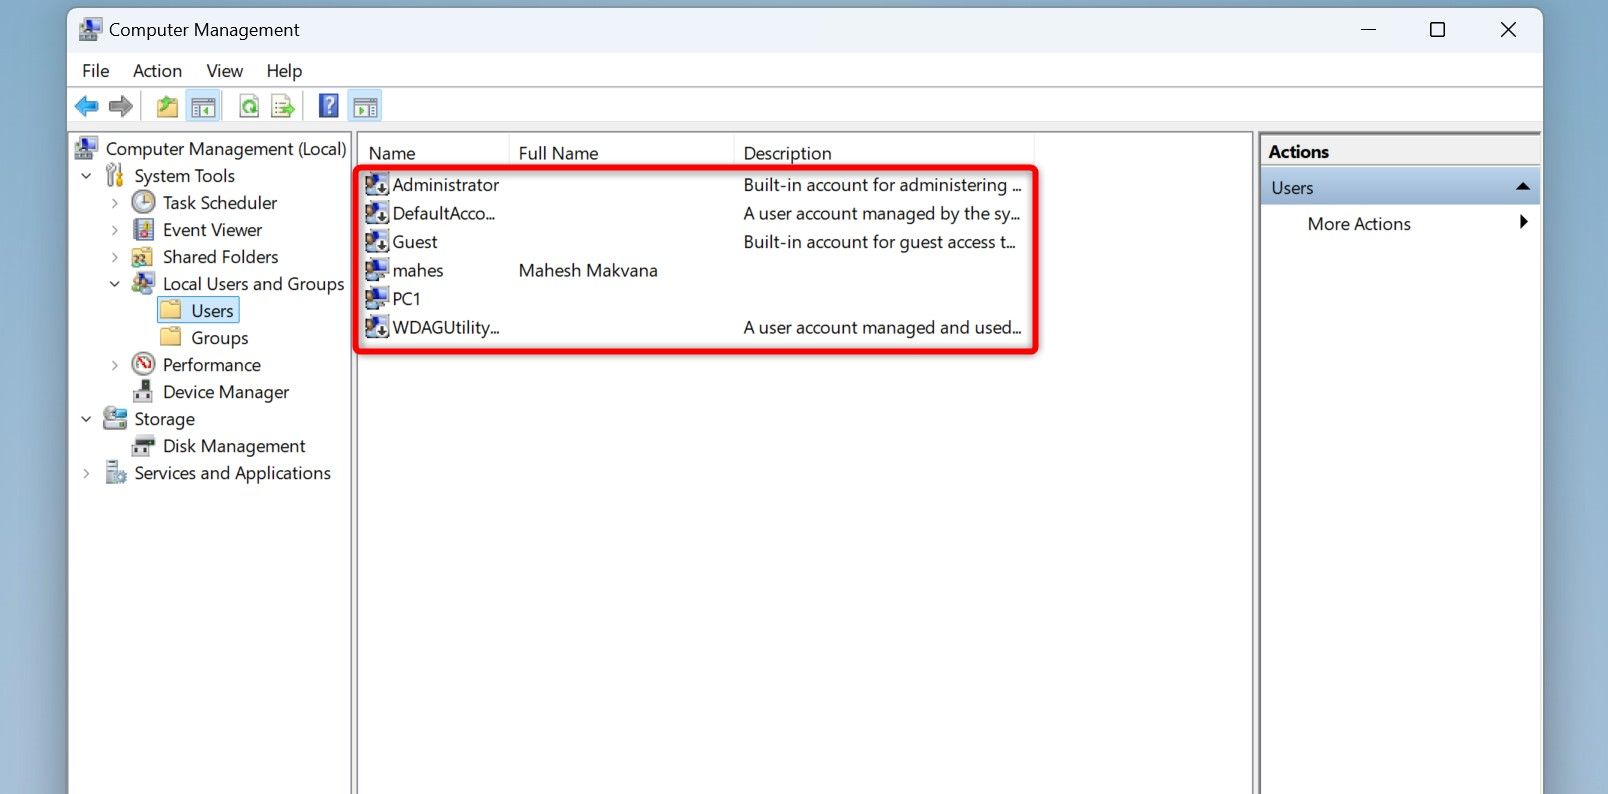Select Computer Management (Local) root node

coord(226,149)
